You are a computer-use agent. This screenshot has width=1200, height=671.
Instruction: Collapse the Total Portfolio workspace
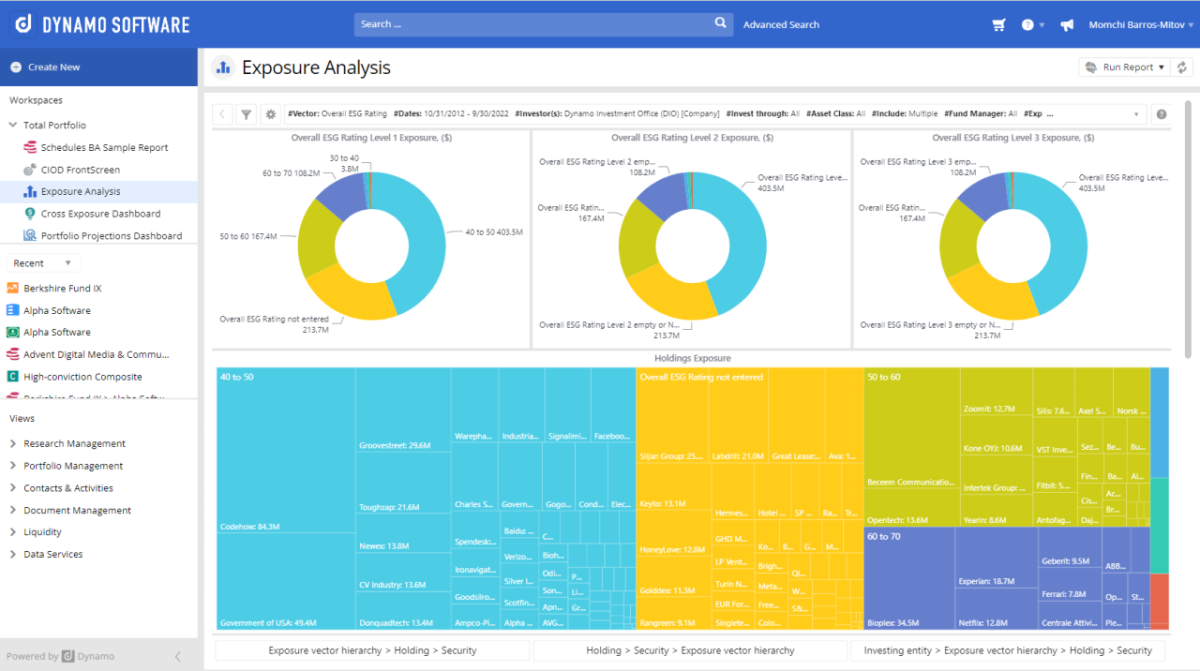click(x=13, y=126)
